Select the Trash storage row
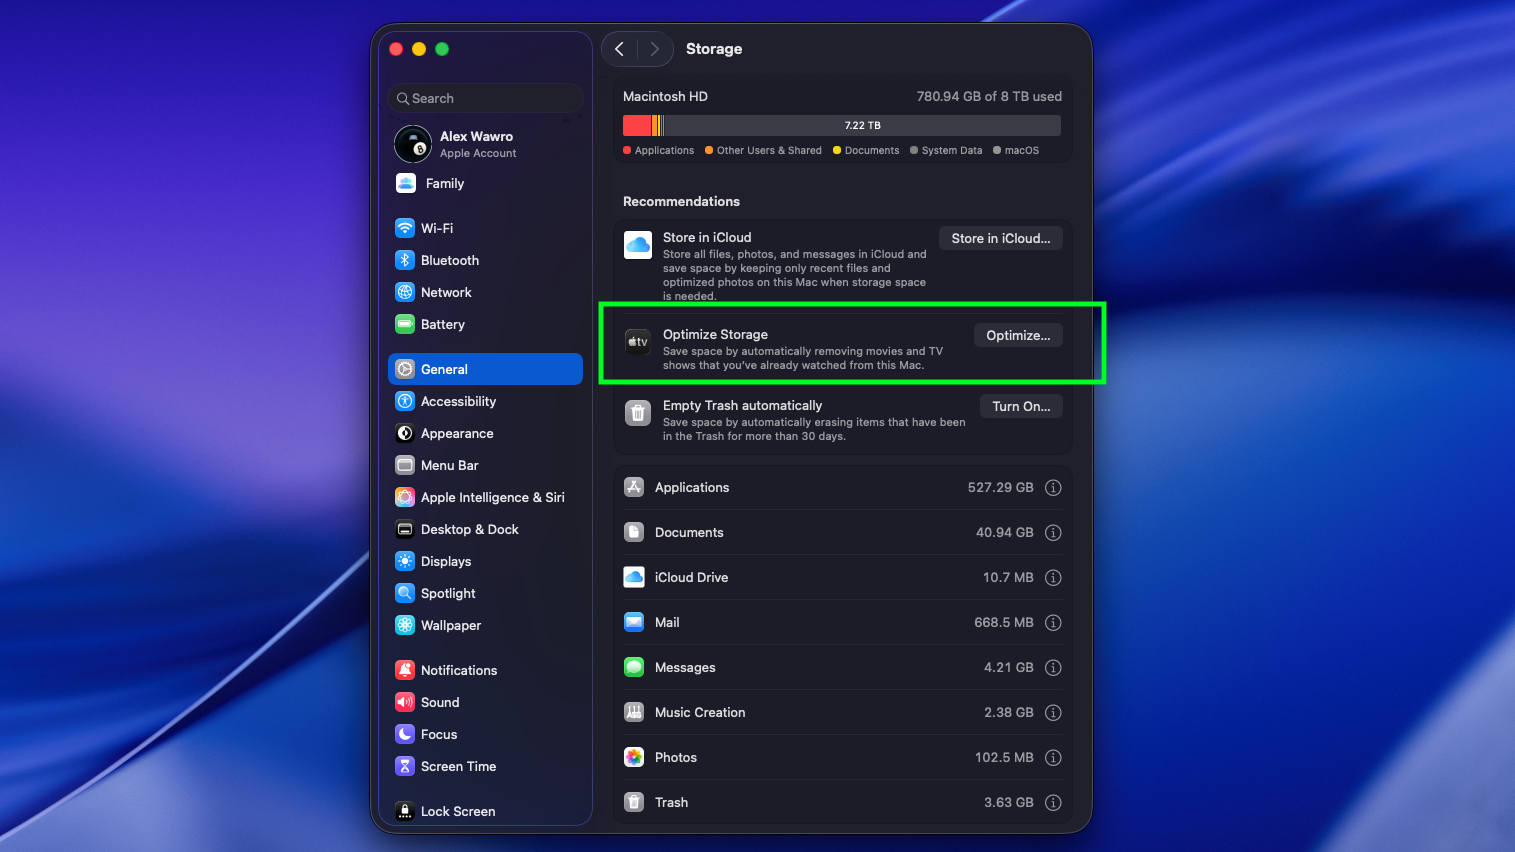Image resolution: width=1515 pixels, height=852 pixels. pyautogui.click(x=842, y=803)
